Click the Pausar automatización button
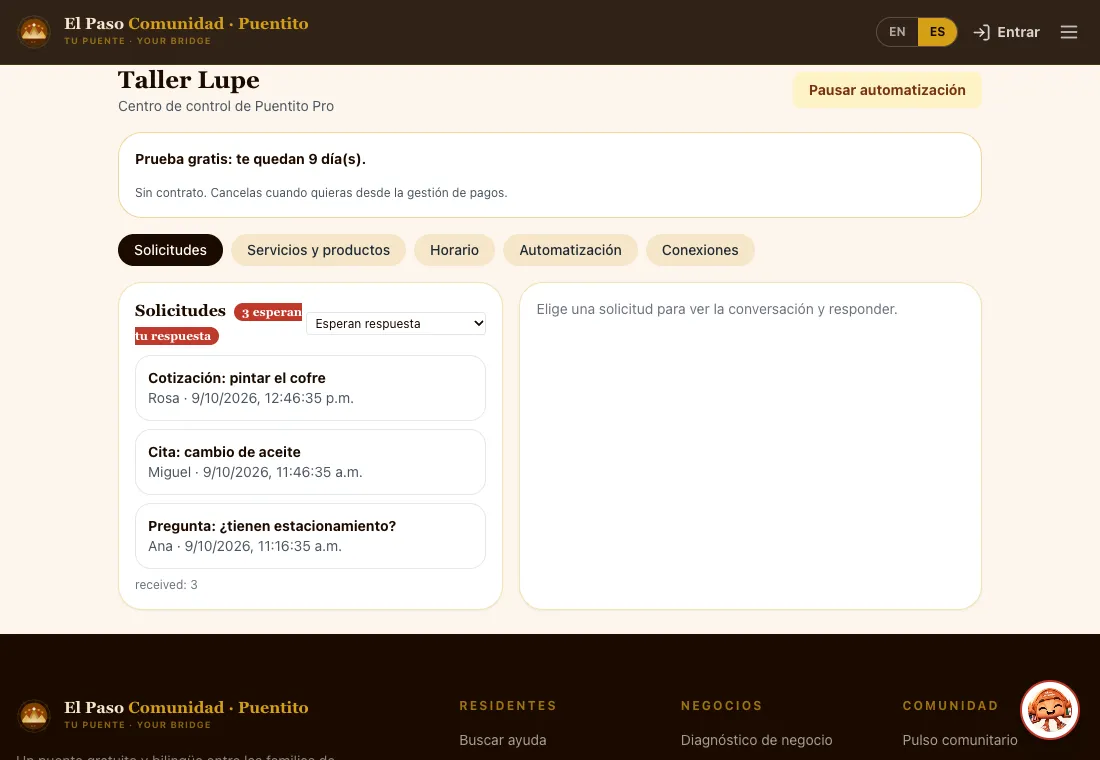 [x=887, y=90]
